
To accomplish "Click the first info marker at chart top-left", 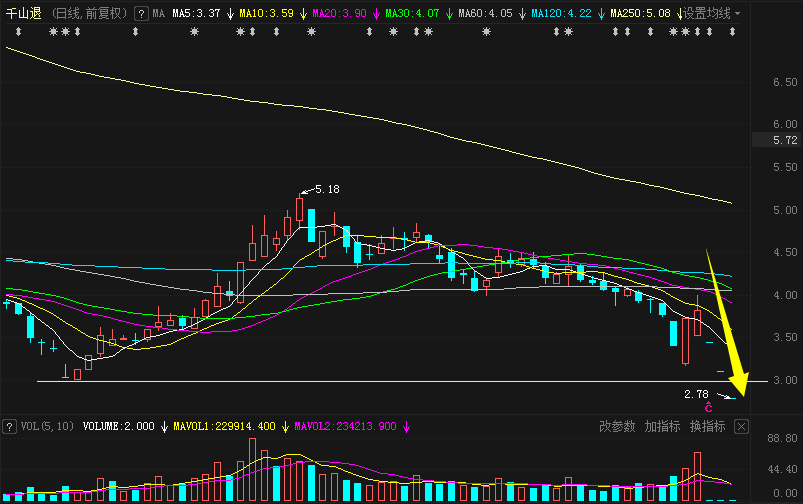I will (x=18, y=32).
